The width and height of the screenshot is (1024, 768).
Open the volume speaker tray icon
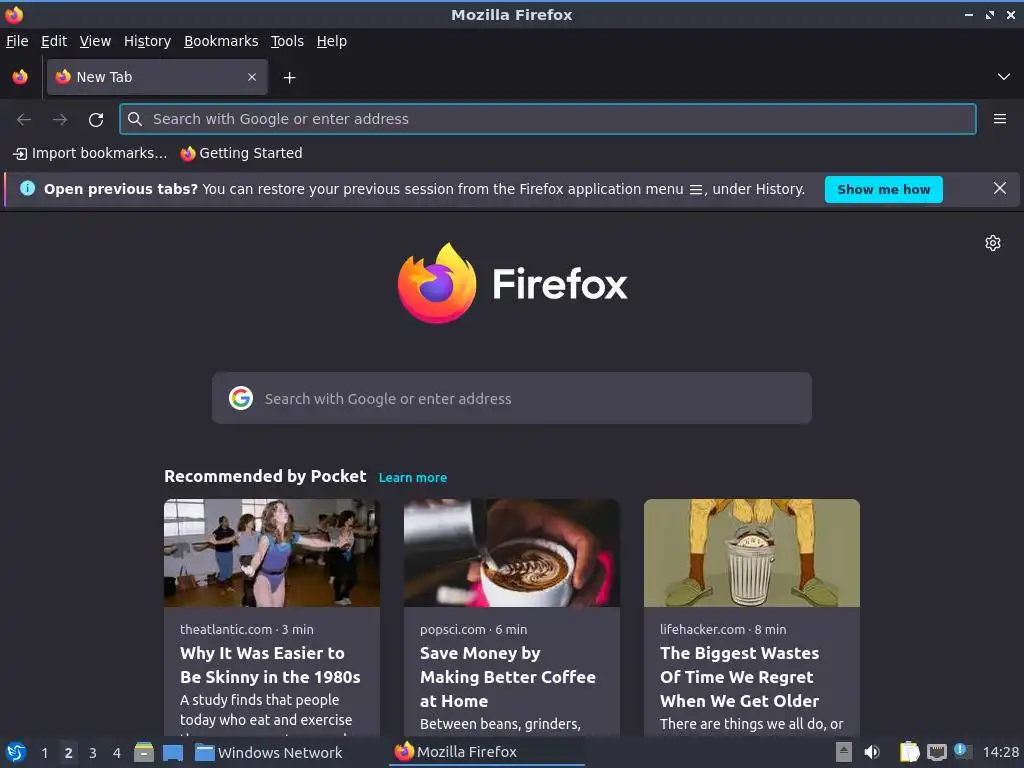pos(872,752)
